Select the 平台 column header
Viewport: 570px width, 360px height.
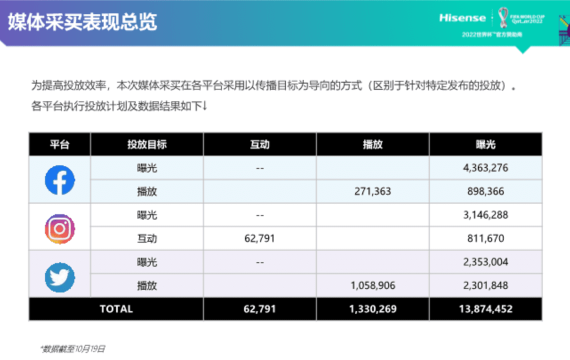[60, 144]
